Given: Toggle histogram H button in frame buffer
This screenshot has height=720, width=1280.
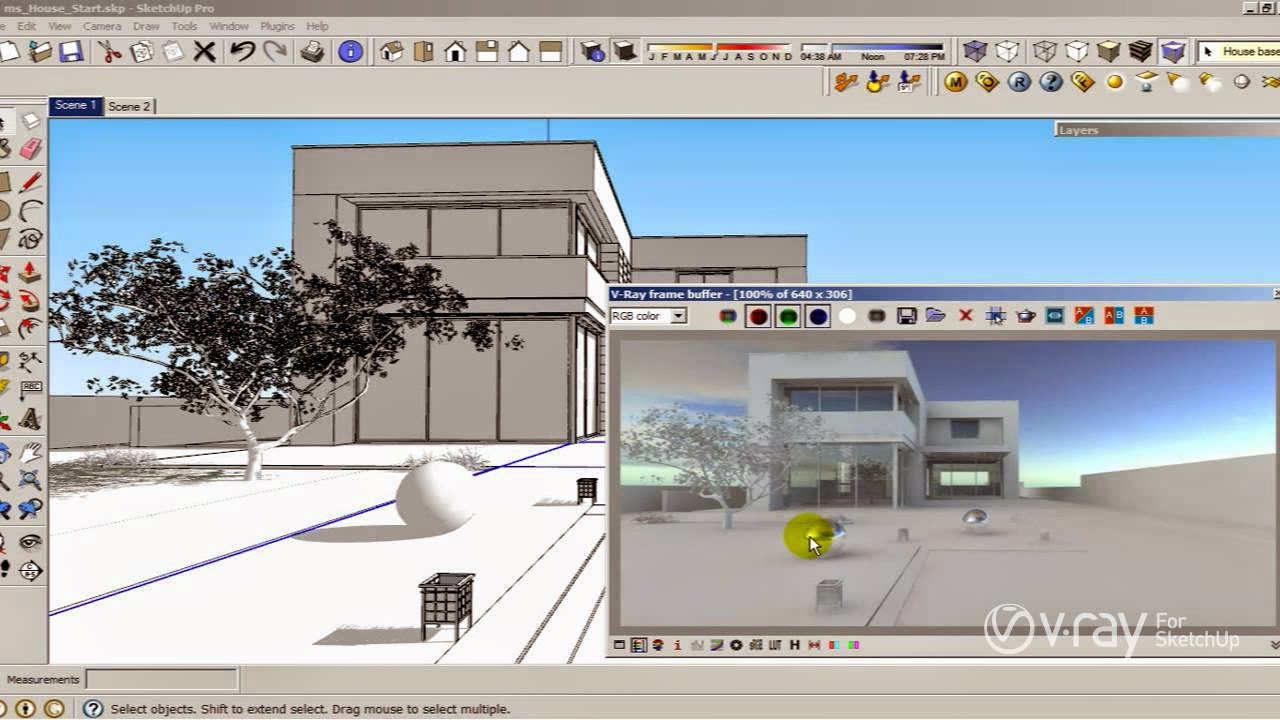Looking at the screenshot, I should [795, 645].
